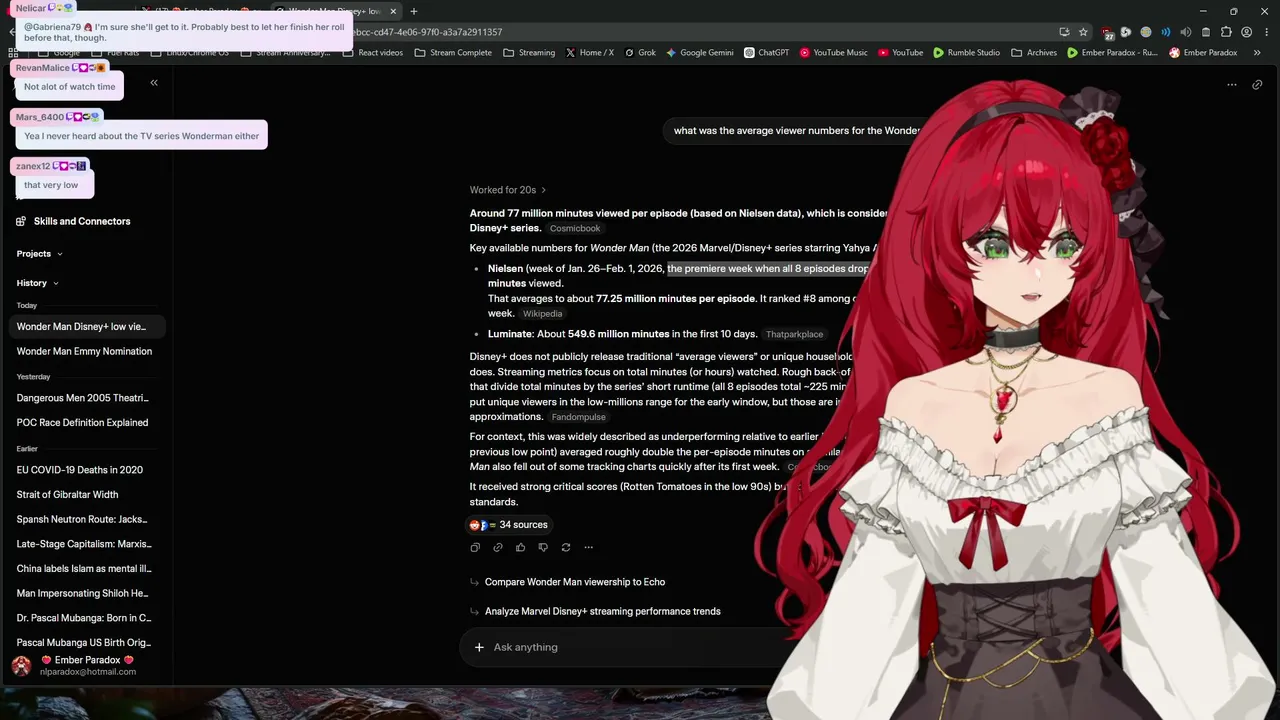Open the Late-Stage Capitalism chat
Image resolution: width=1280 pixels, height=720 pixels.
[86, 544]
